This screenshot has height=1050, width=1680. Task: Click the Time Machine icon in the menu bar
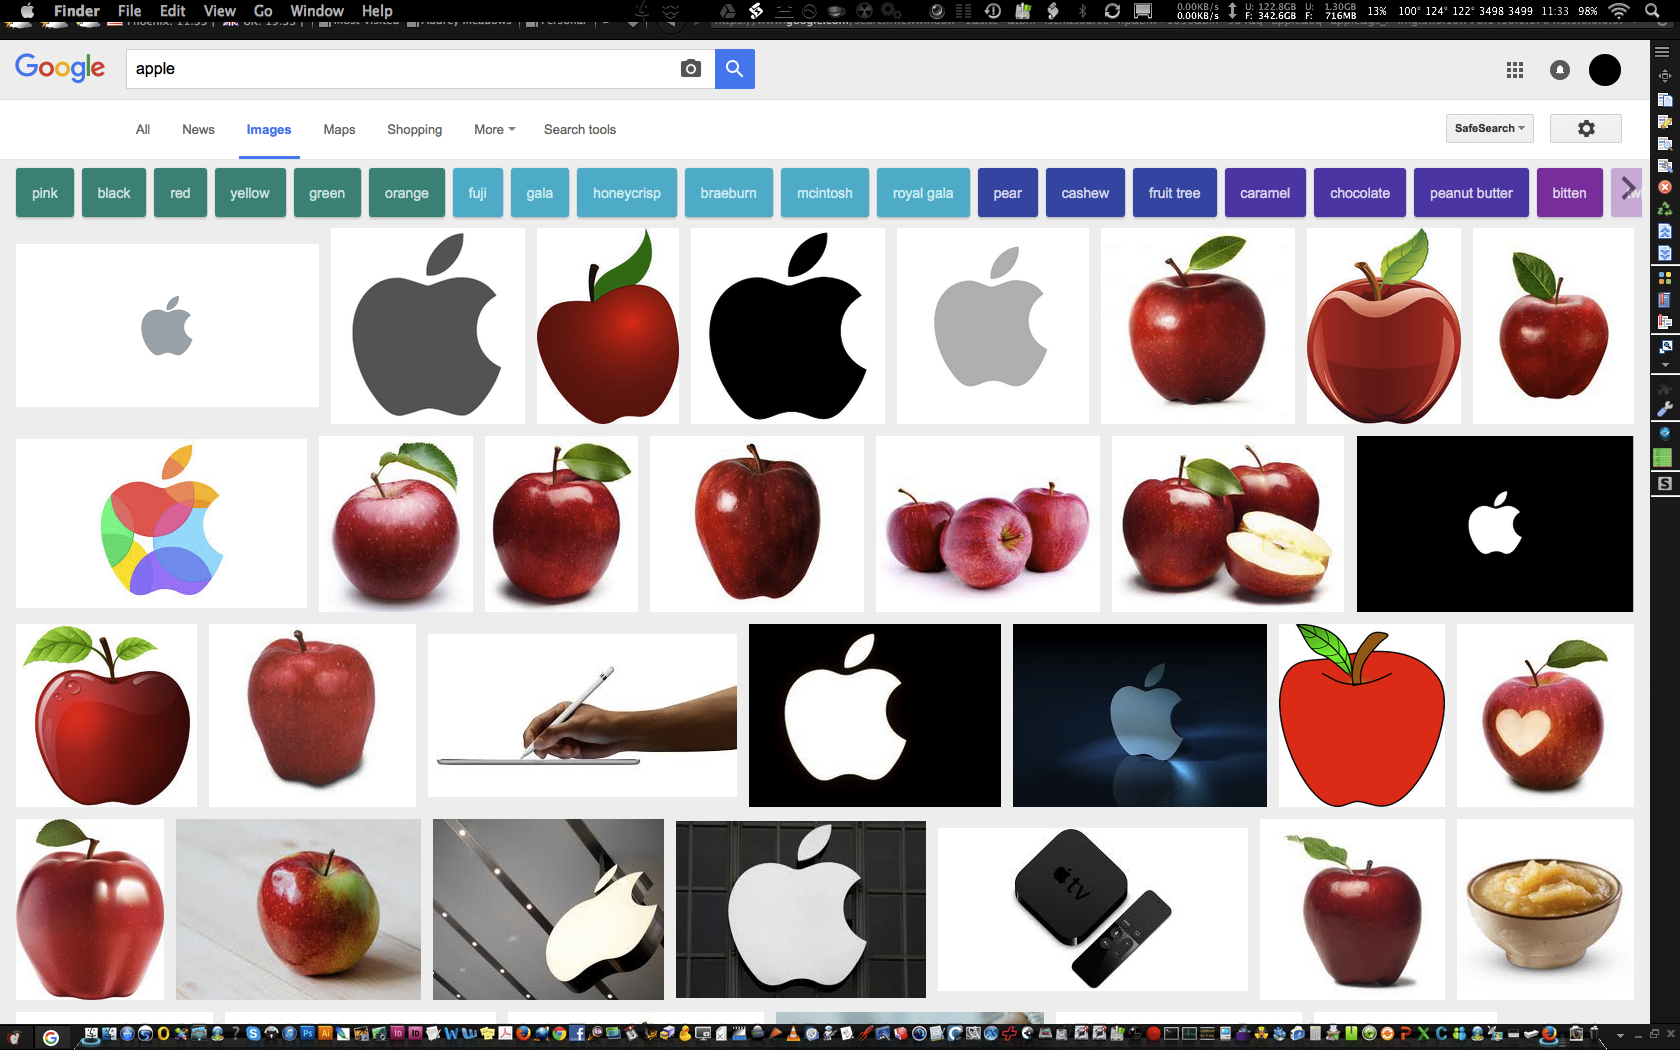click(993, 11)
